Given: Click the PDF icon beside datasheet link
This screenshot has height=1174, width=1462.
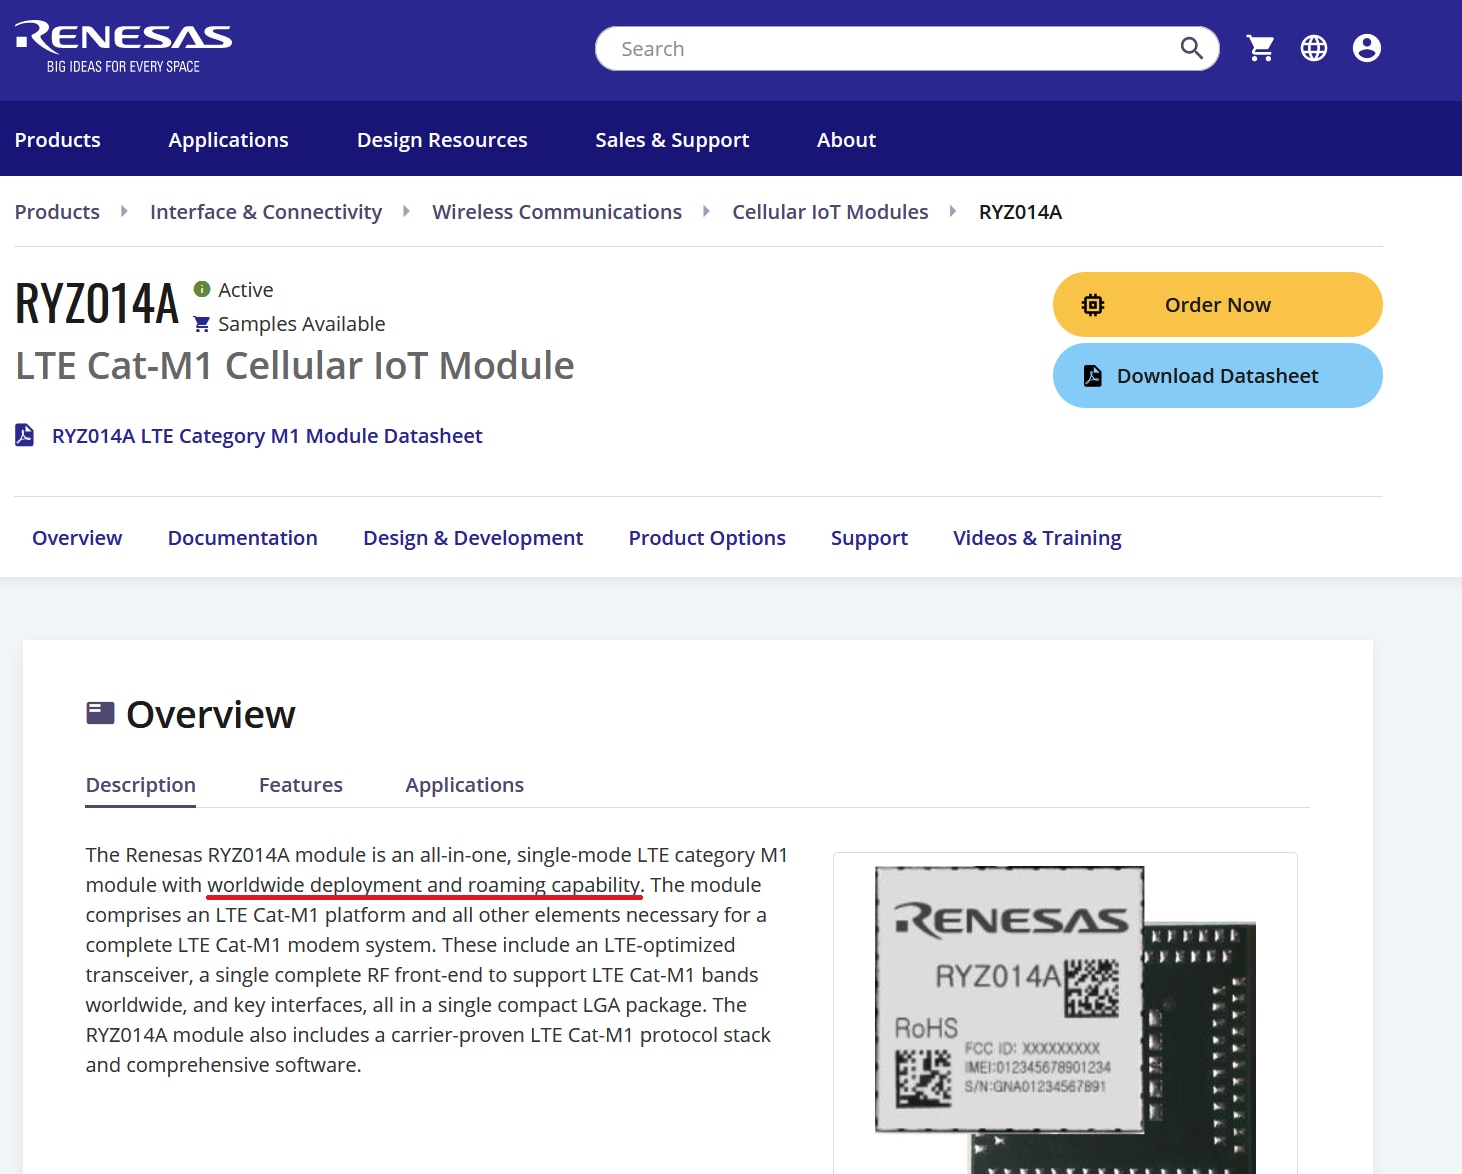Looking at the screenshot, I should pos(25,435).
